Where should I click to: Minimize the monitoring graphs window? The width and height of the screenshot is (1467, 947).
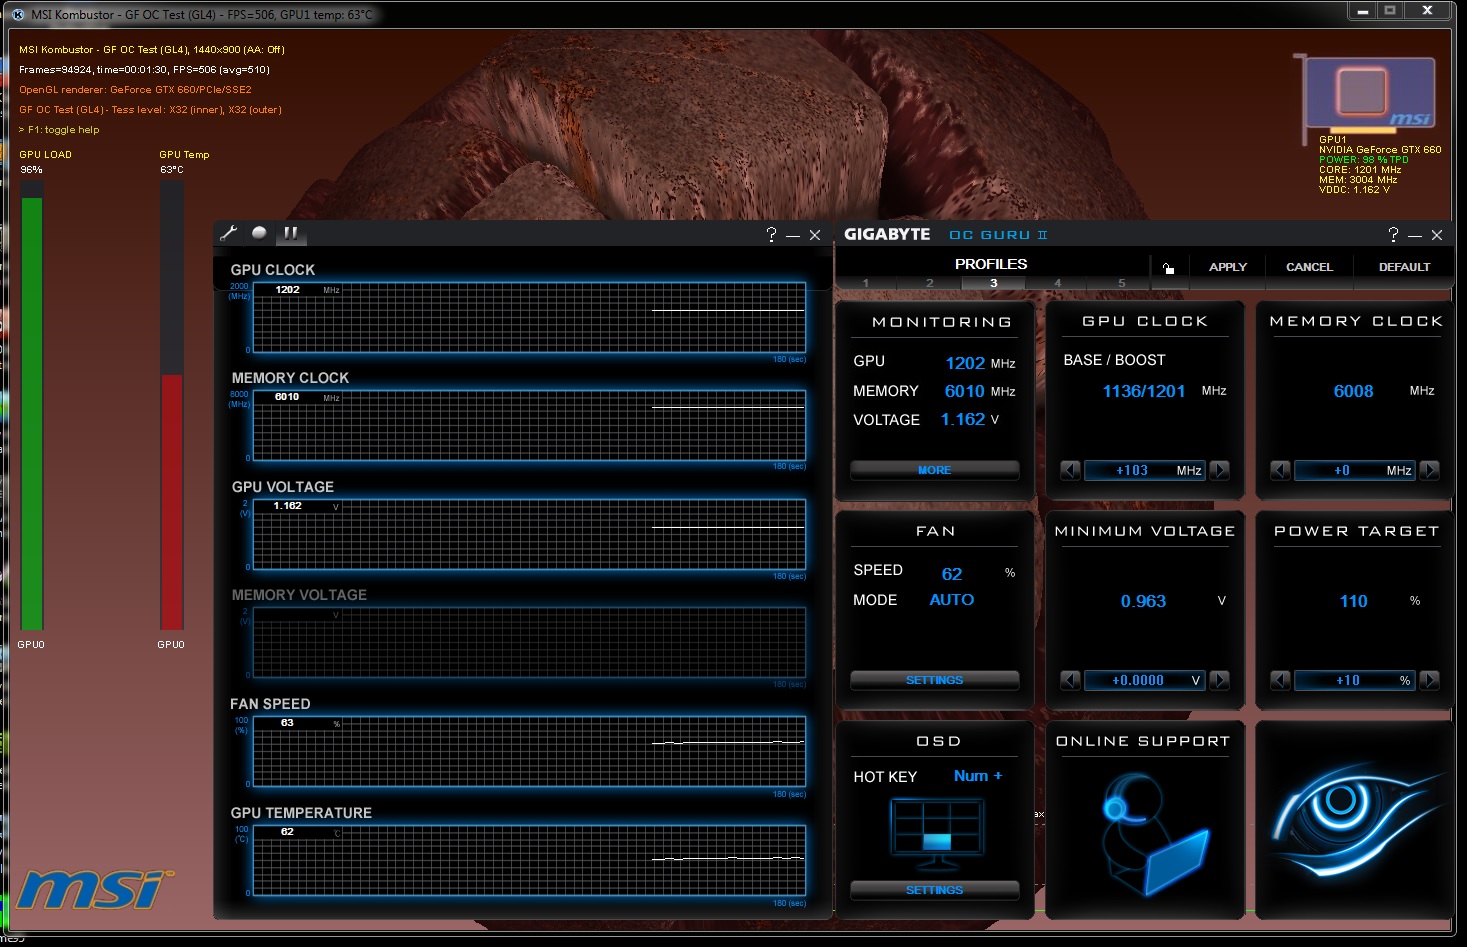tap(793, 235)
